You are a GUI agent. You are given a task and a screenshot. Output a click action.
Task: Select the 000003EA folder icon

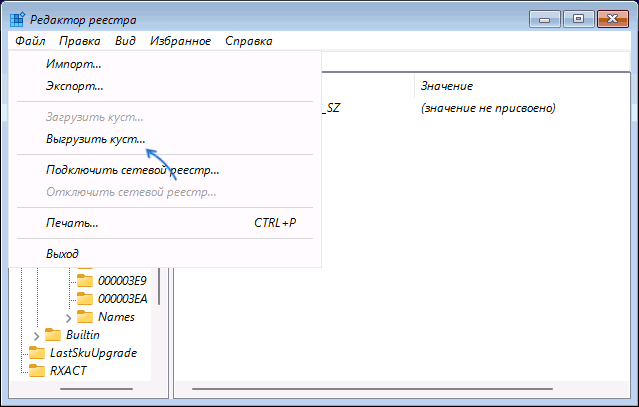click(84, 299)
